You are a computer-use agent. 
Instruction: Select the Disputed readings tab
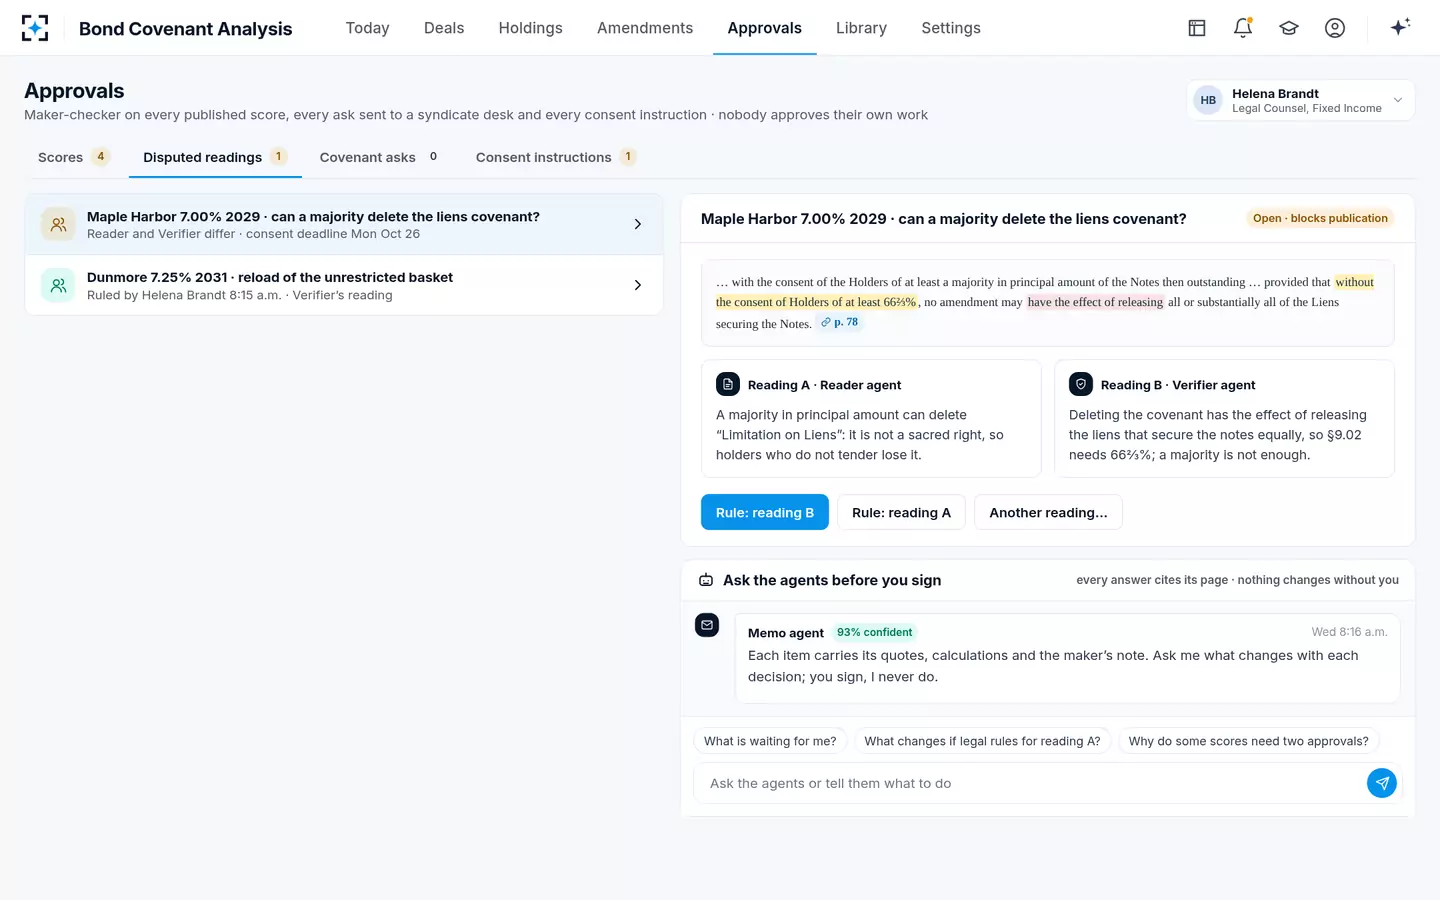point(215,157)
